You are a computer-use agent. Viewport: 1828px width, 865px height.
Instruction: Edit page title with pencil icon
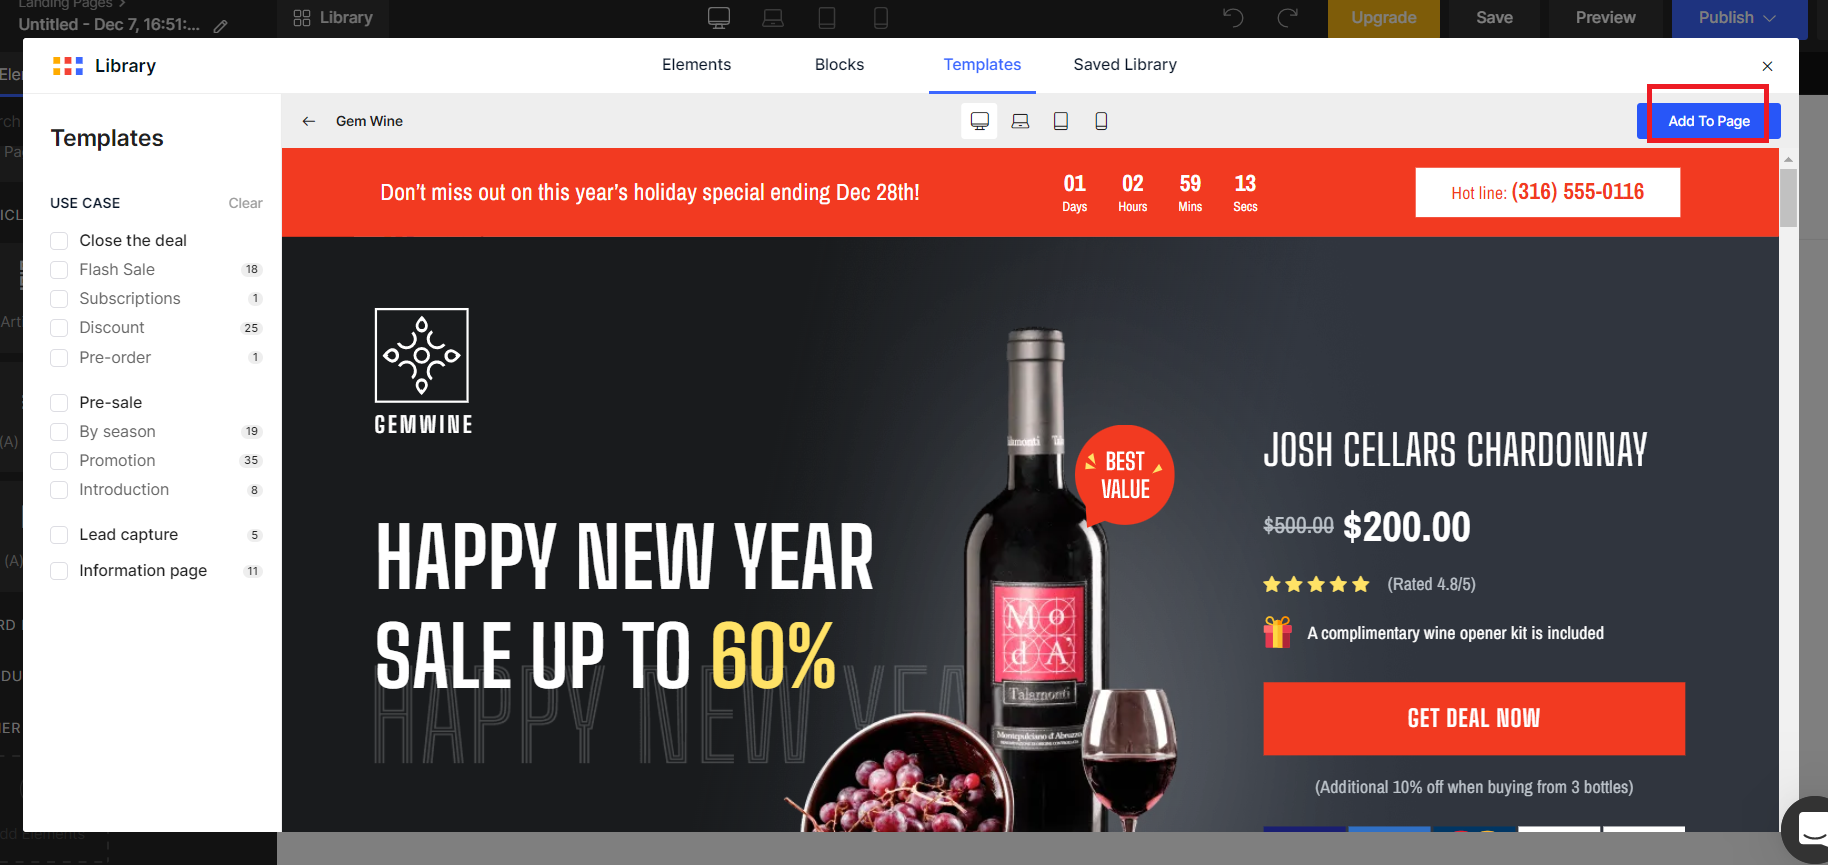pyautogui.click(x=220, y=26)
